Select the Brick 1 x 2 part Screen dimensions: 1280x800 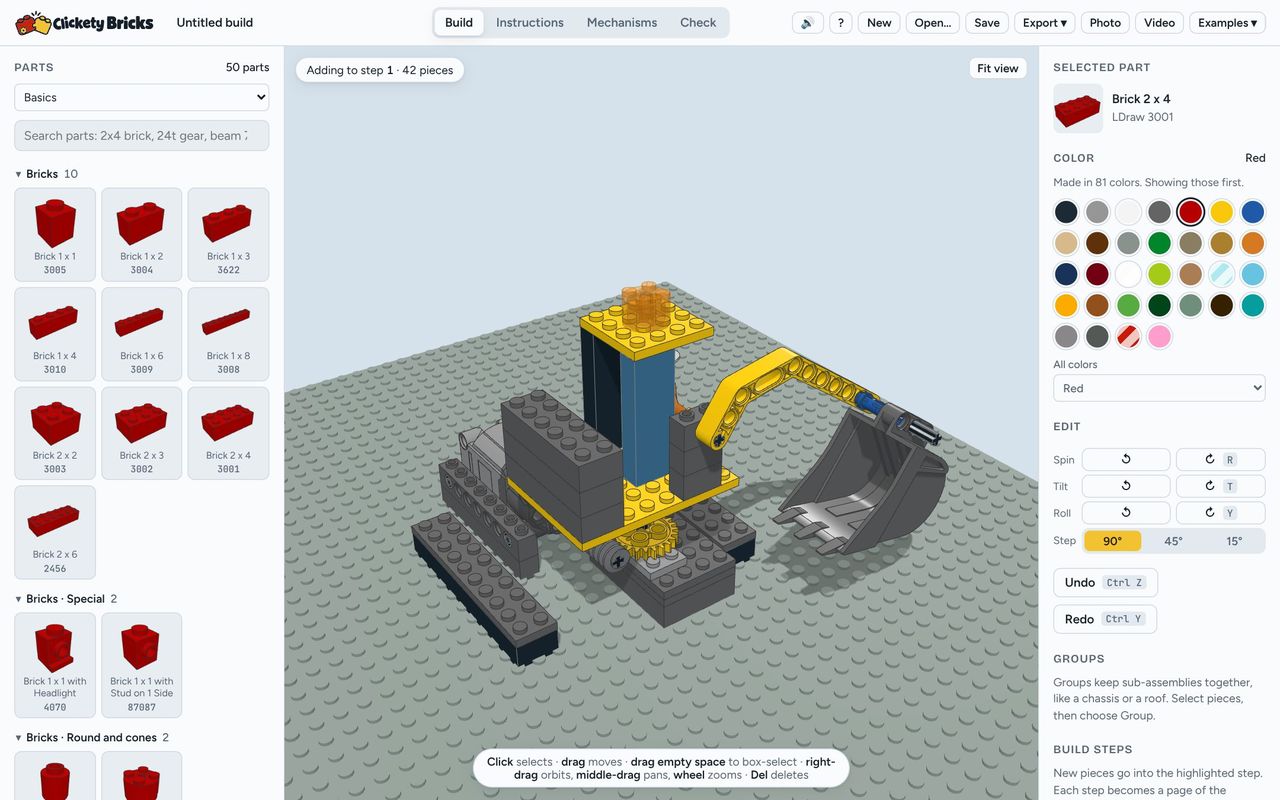pos(142,235)
